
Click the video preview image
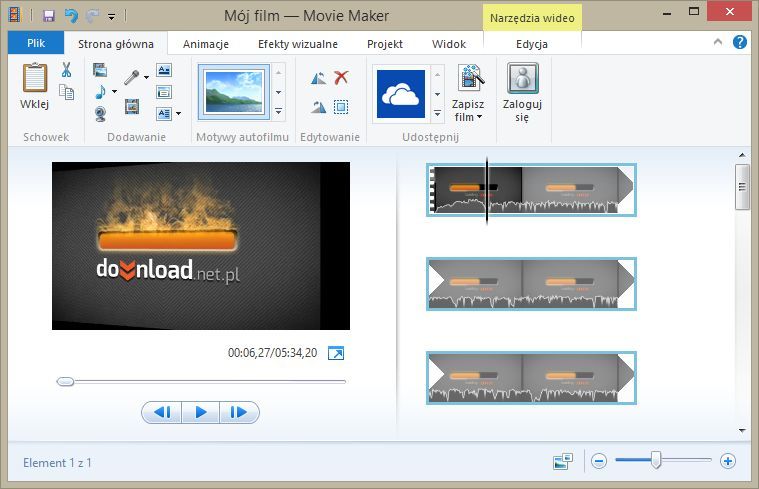tap(201, 246)
